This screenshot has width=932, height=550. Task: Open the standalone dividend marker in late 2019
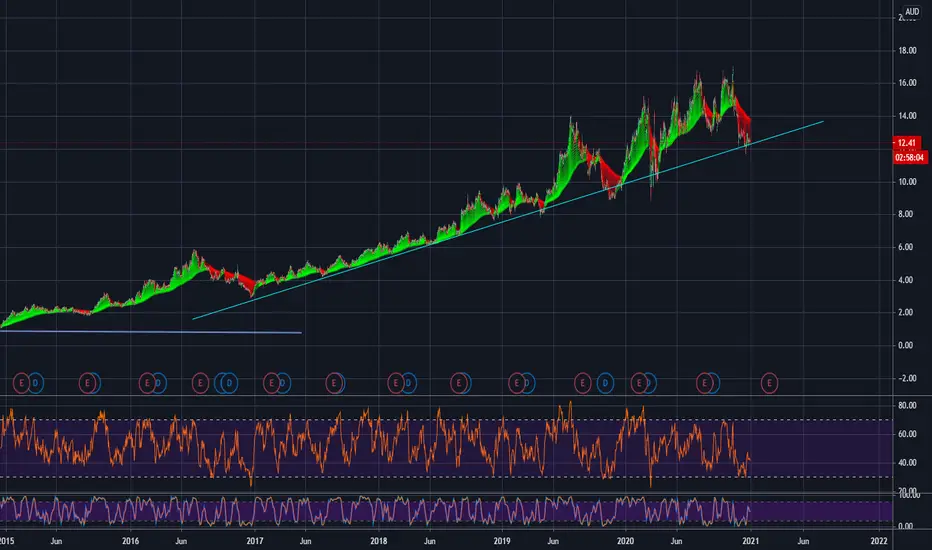[605, 384]
